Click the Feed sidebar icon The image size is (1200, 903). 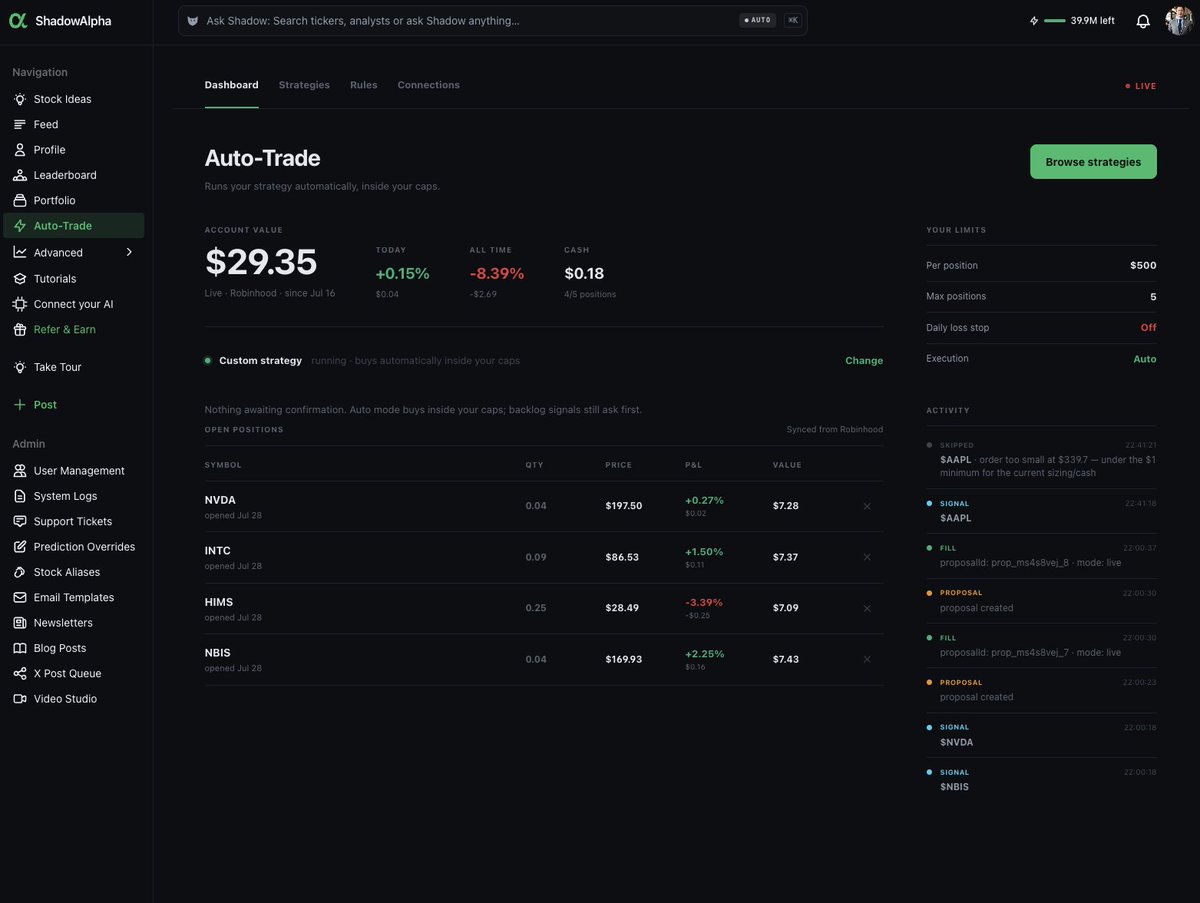[20, 124]
